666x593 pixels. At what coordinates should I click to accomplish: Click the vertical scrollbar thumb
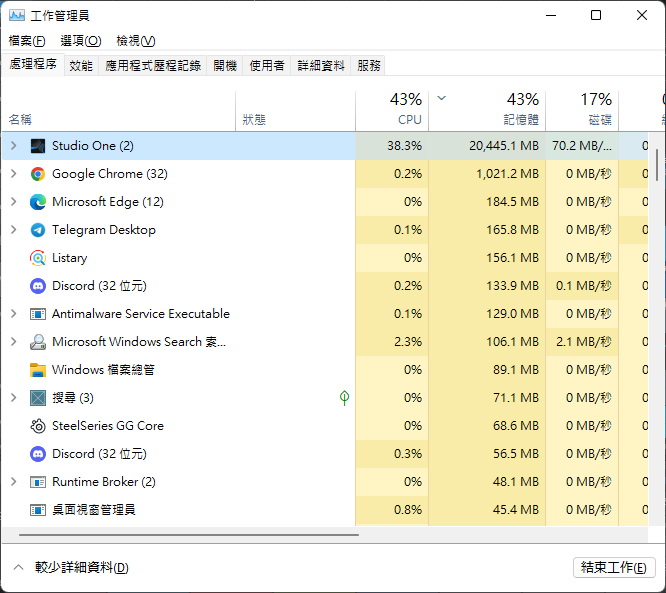pyautogui.click(x=657, y=165)
